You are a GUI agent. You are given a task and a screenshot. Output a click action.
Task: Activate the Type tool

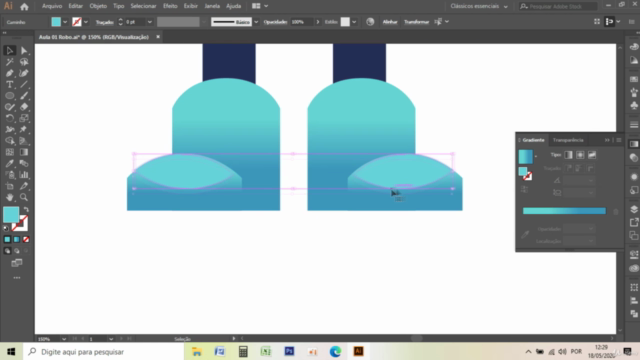click(10, 84)
